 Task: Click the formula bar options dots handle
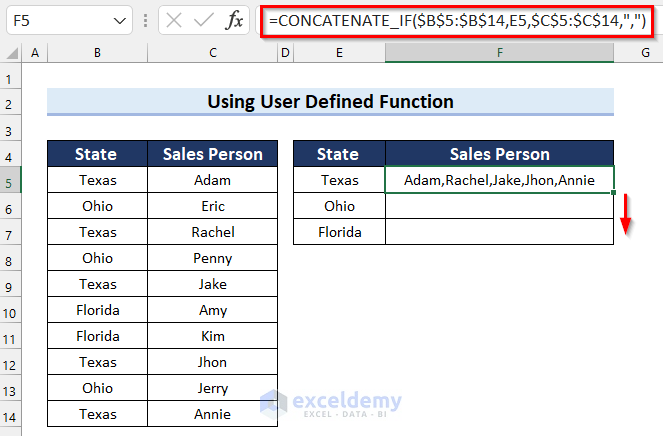point(146,20)
